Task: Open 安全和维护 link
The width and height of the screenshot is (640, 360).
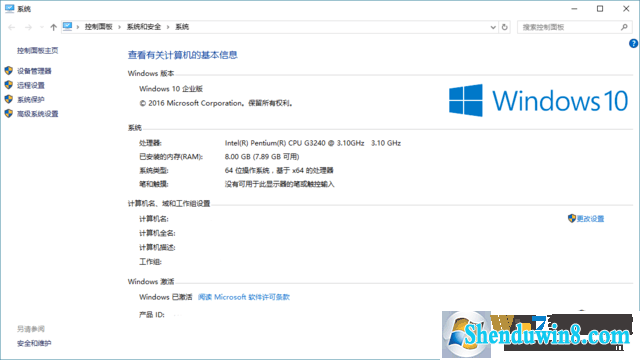Action: click(34, 344)
